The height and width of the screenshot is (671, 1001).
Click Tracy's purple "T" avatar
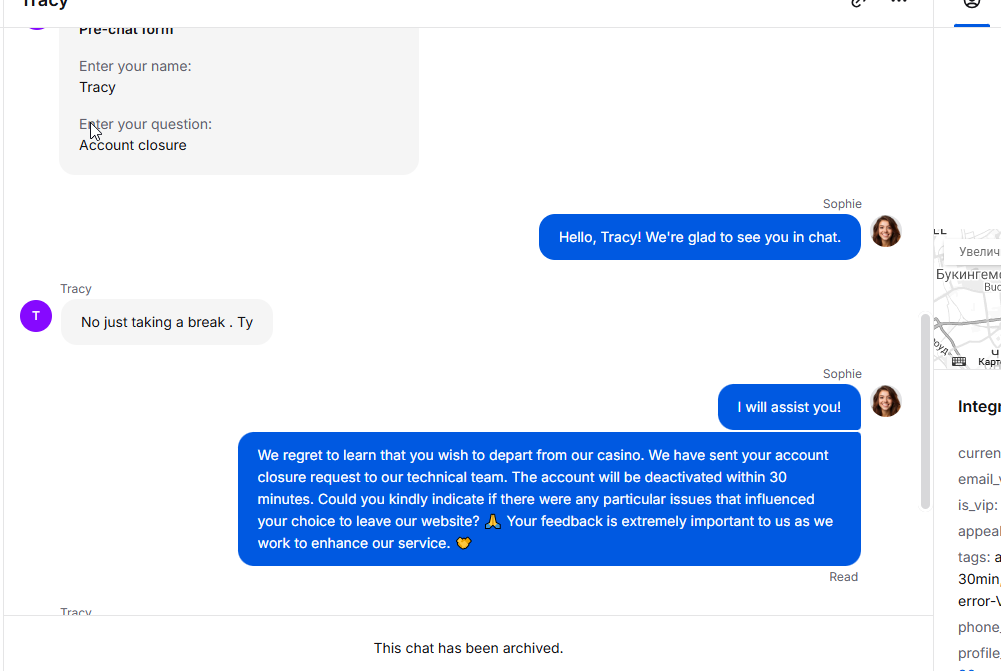pyautogui.click(x=36, y=316)
